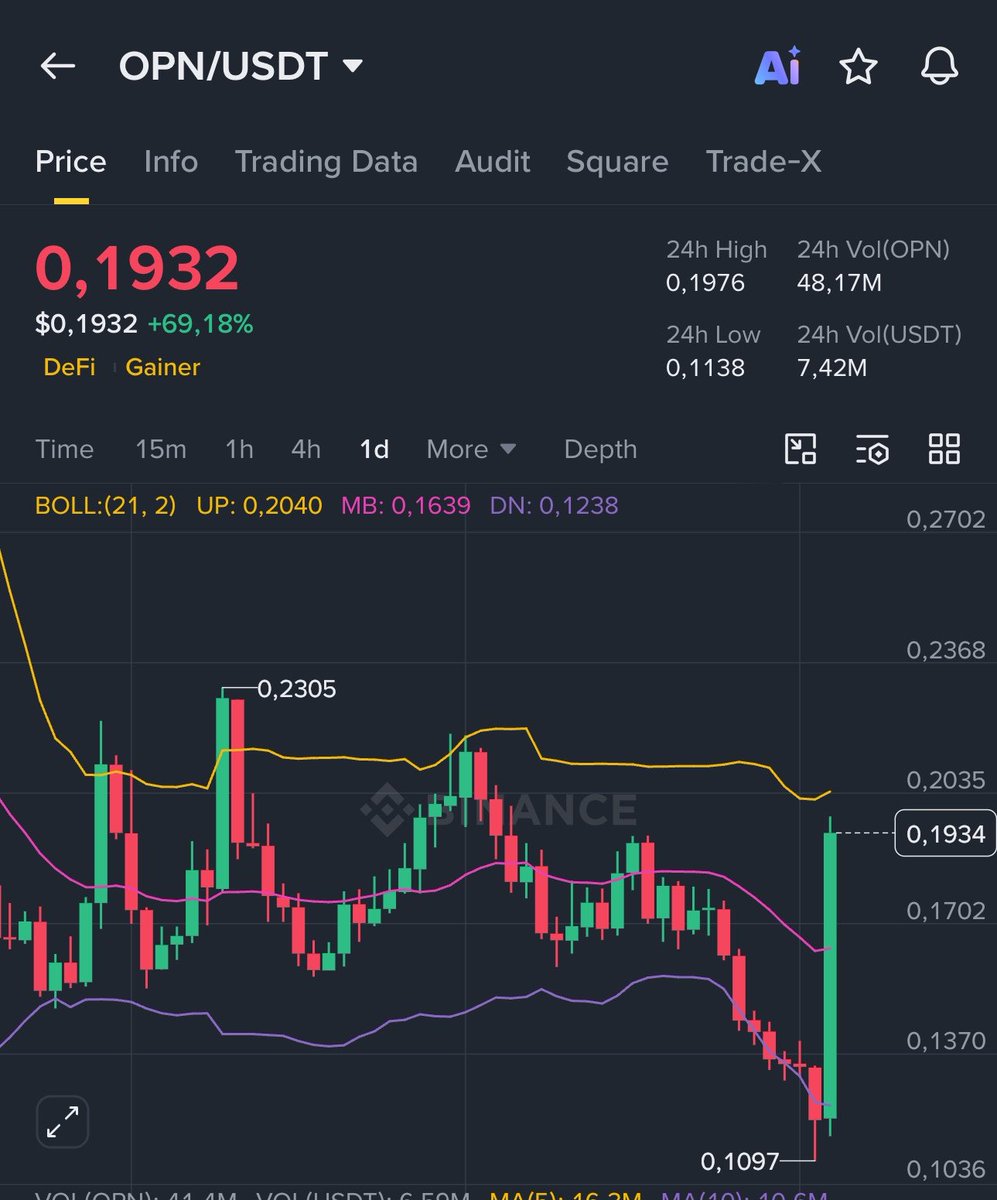The height and width of the screenshot is (1200, 997).
Task: Tap the 0,1097 low marker label
Action: (x=740, y=1161)
